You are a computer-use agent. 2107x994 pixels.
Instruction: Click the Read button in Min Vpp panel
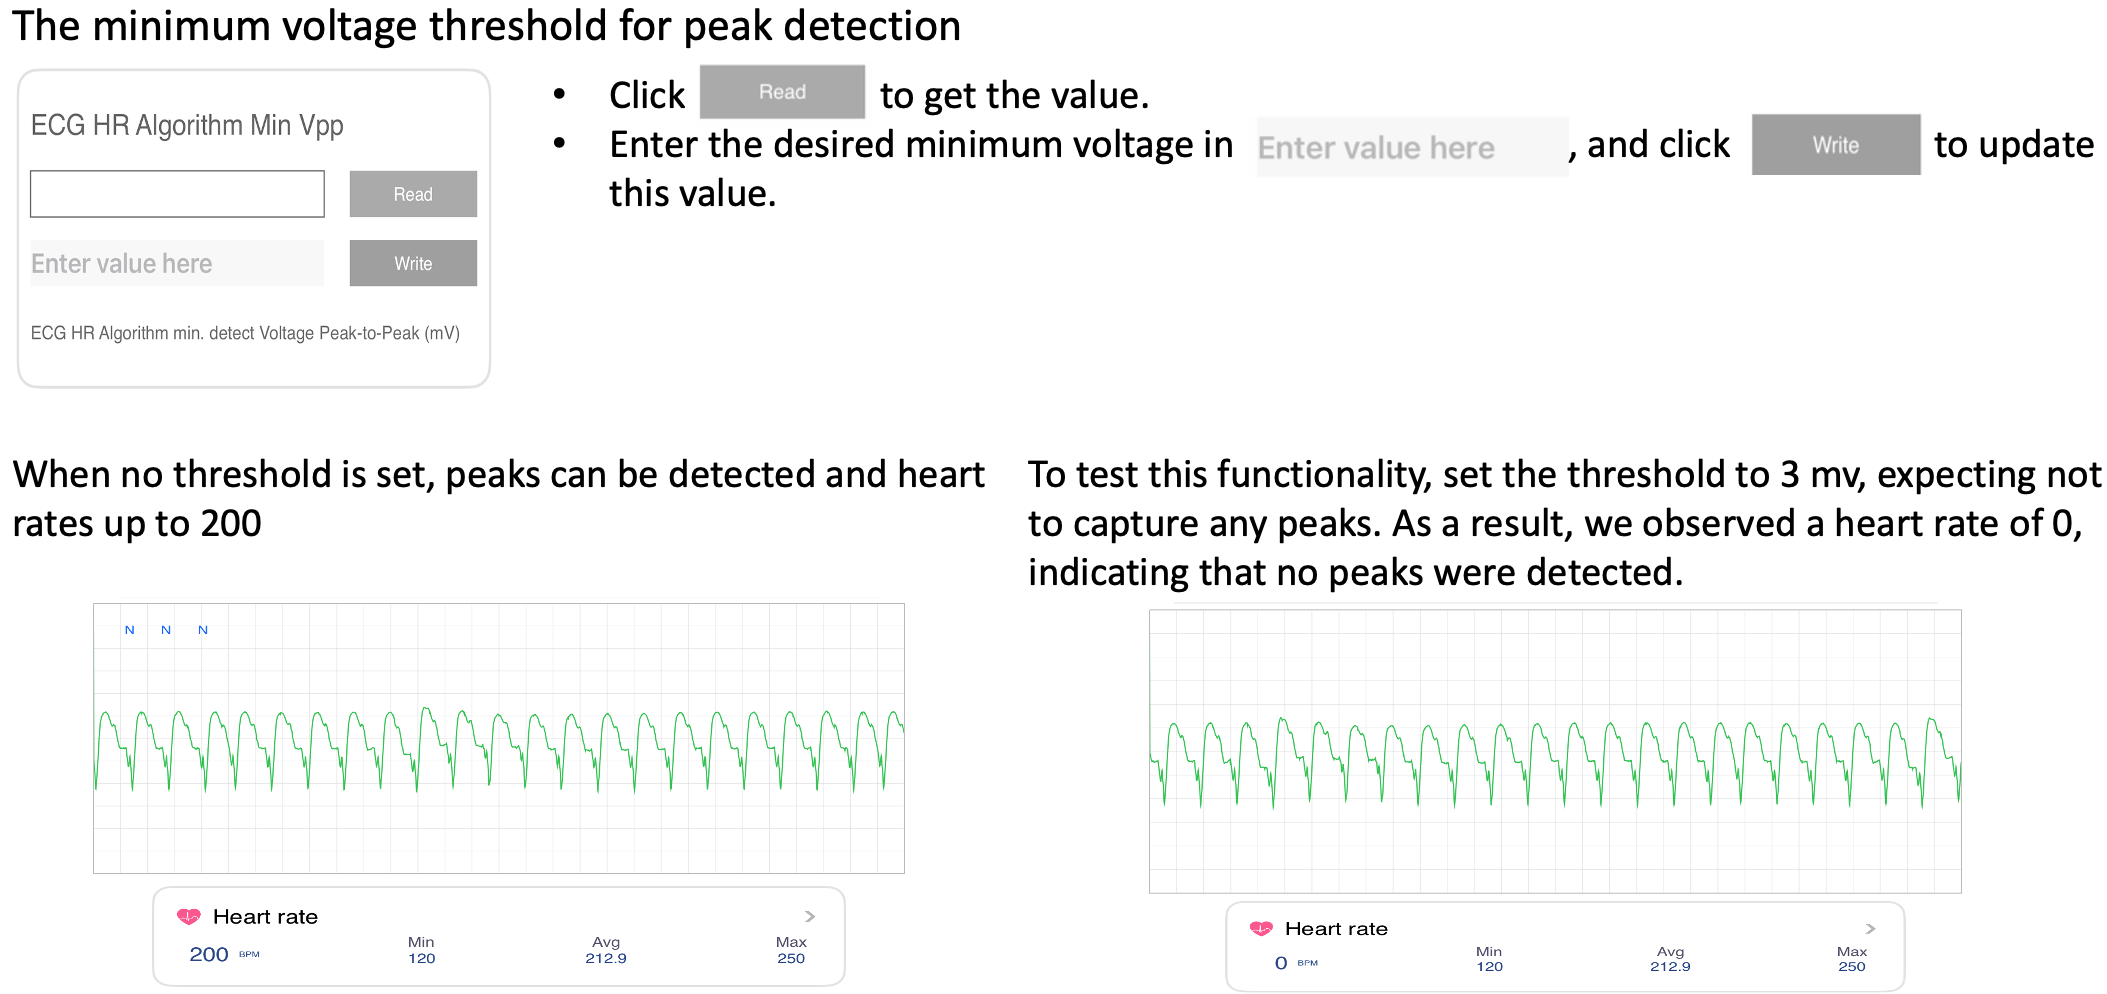413,194
